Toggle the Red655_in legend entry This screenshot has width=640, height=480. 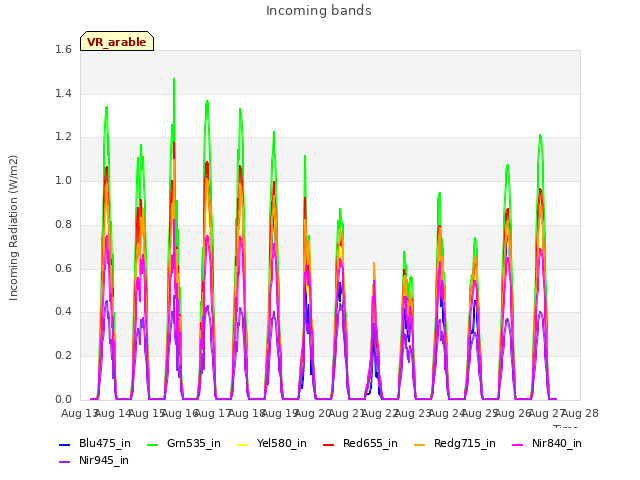[x=360, y=444]
